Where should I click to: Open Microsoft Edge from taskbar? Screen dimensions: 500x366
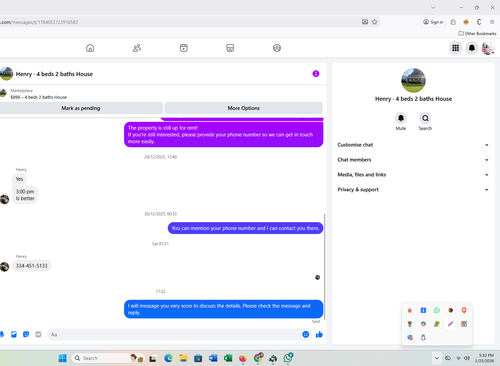(168, 358)
